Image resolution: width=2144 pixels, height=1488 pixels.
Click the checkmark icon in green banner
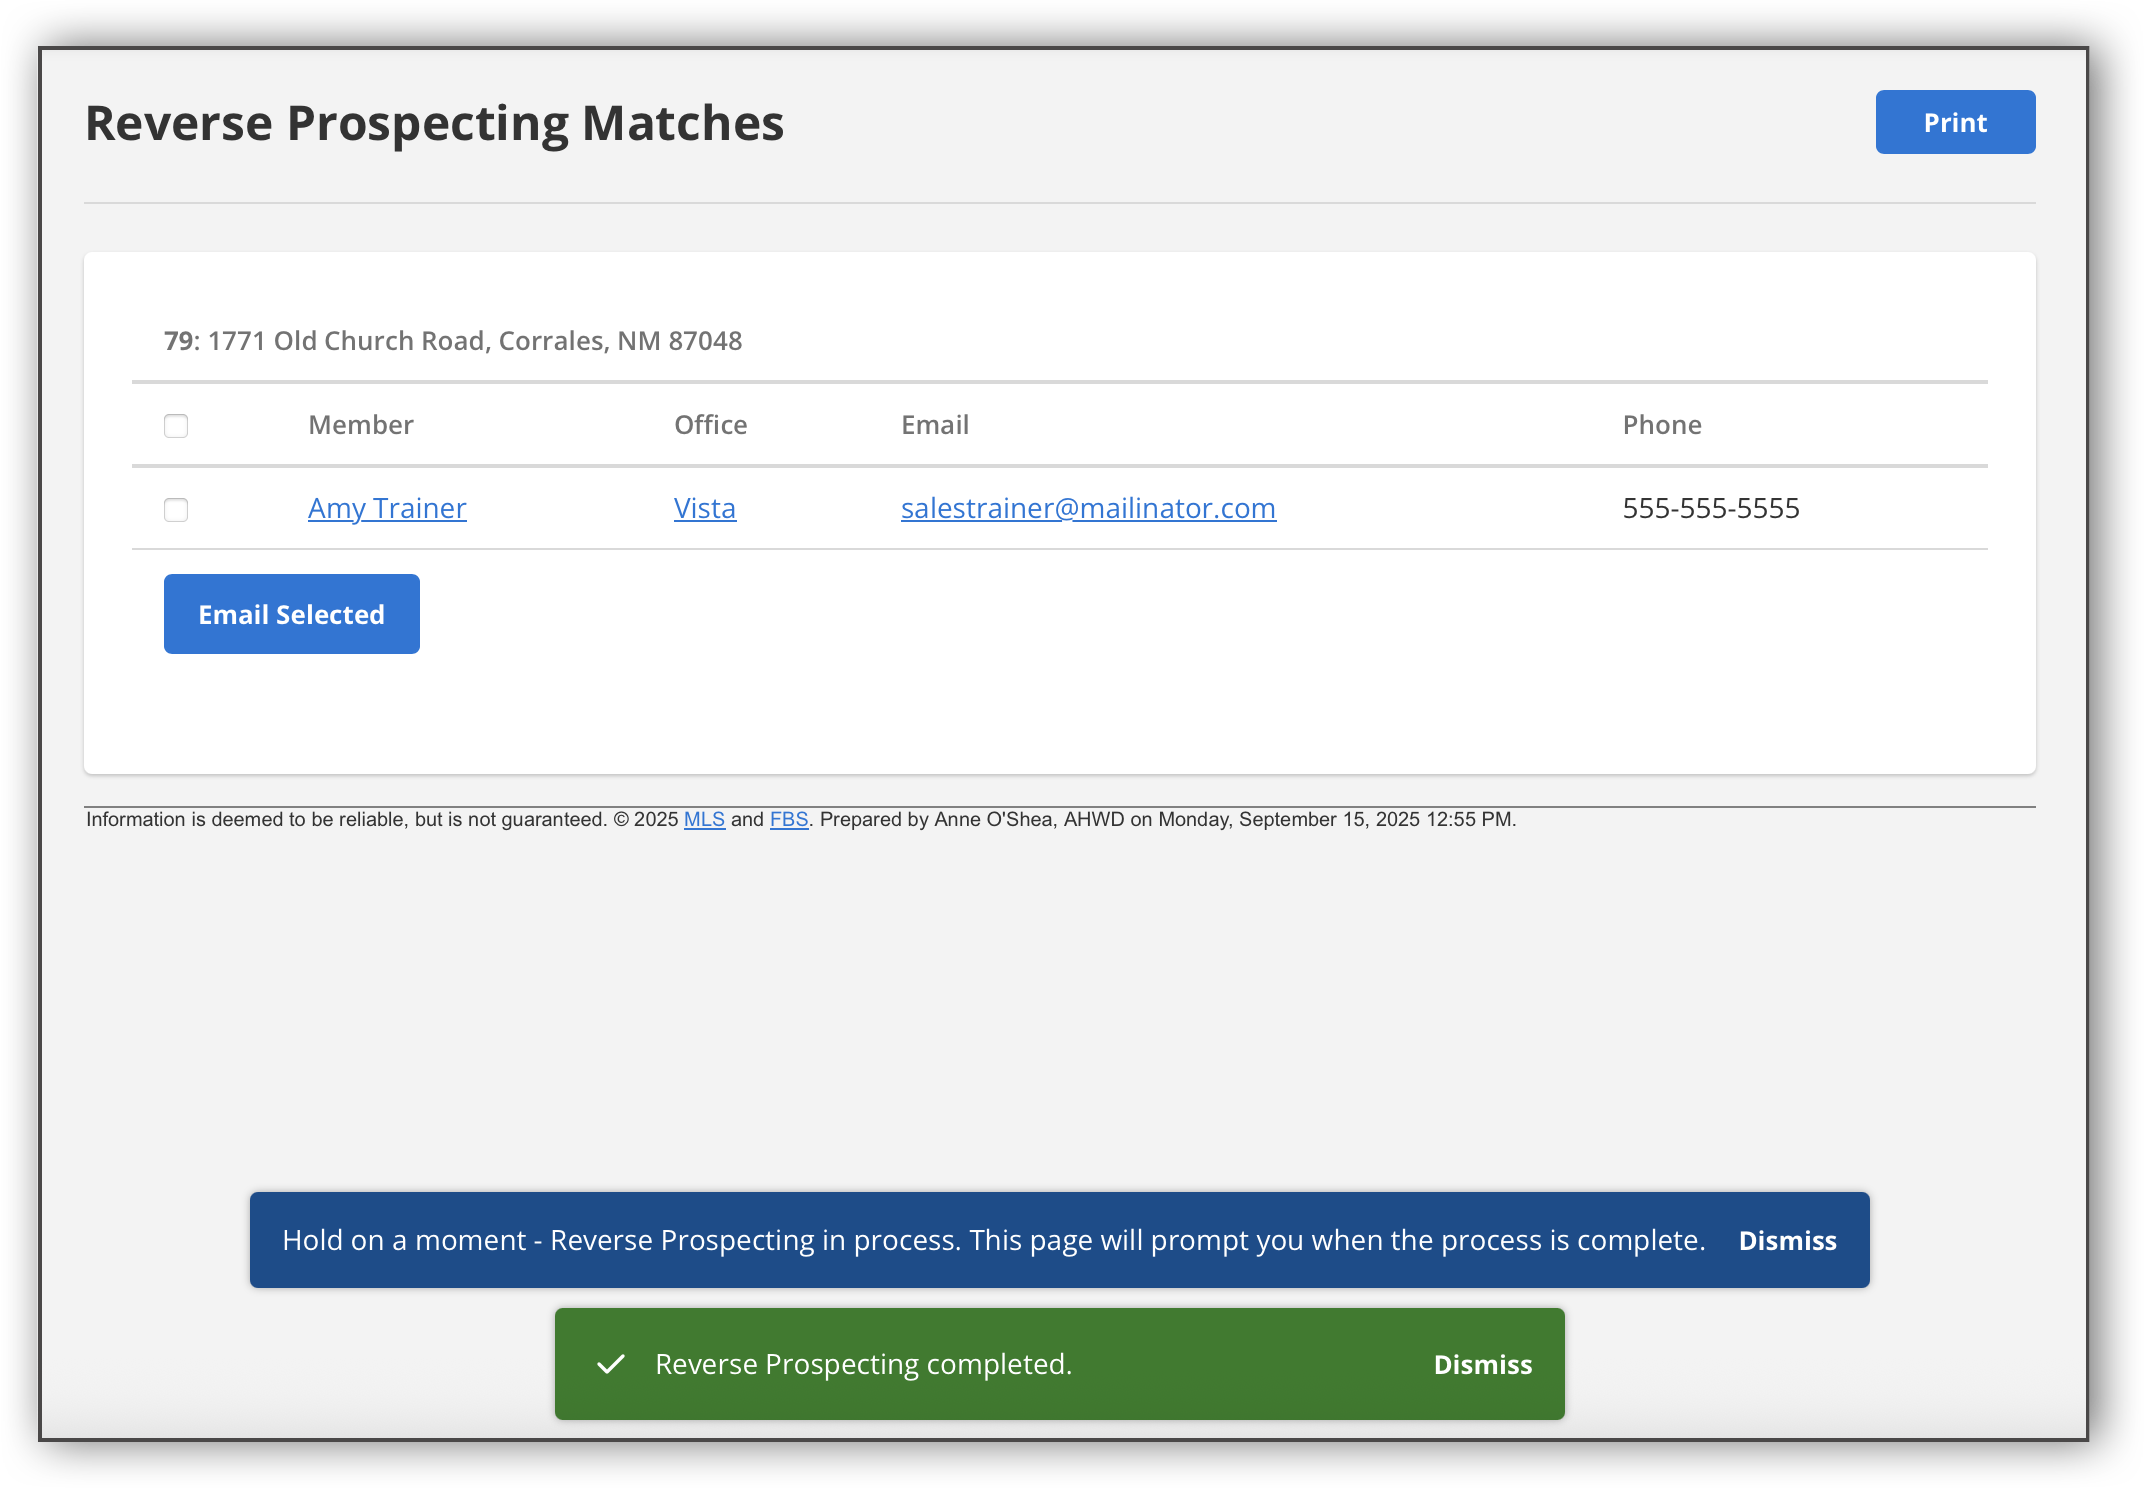pos(611,1364)
